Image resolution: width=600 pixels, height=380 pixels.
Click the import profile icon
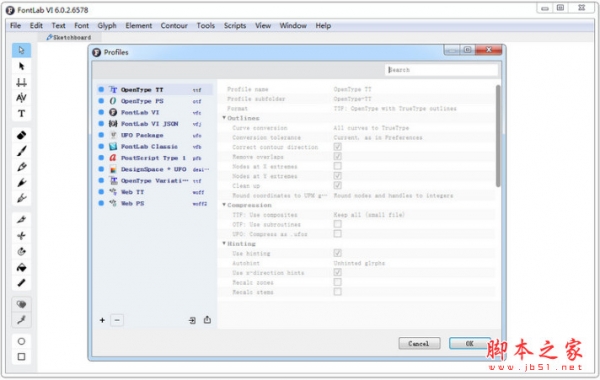click(192, 320)
